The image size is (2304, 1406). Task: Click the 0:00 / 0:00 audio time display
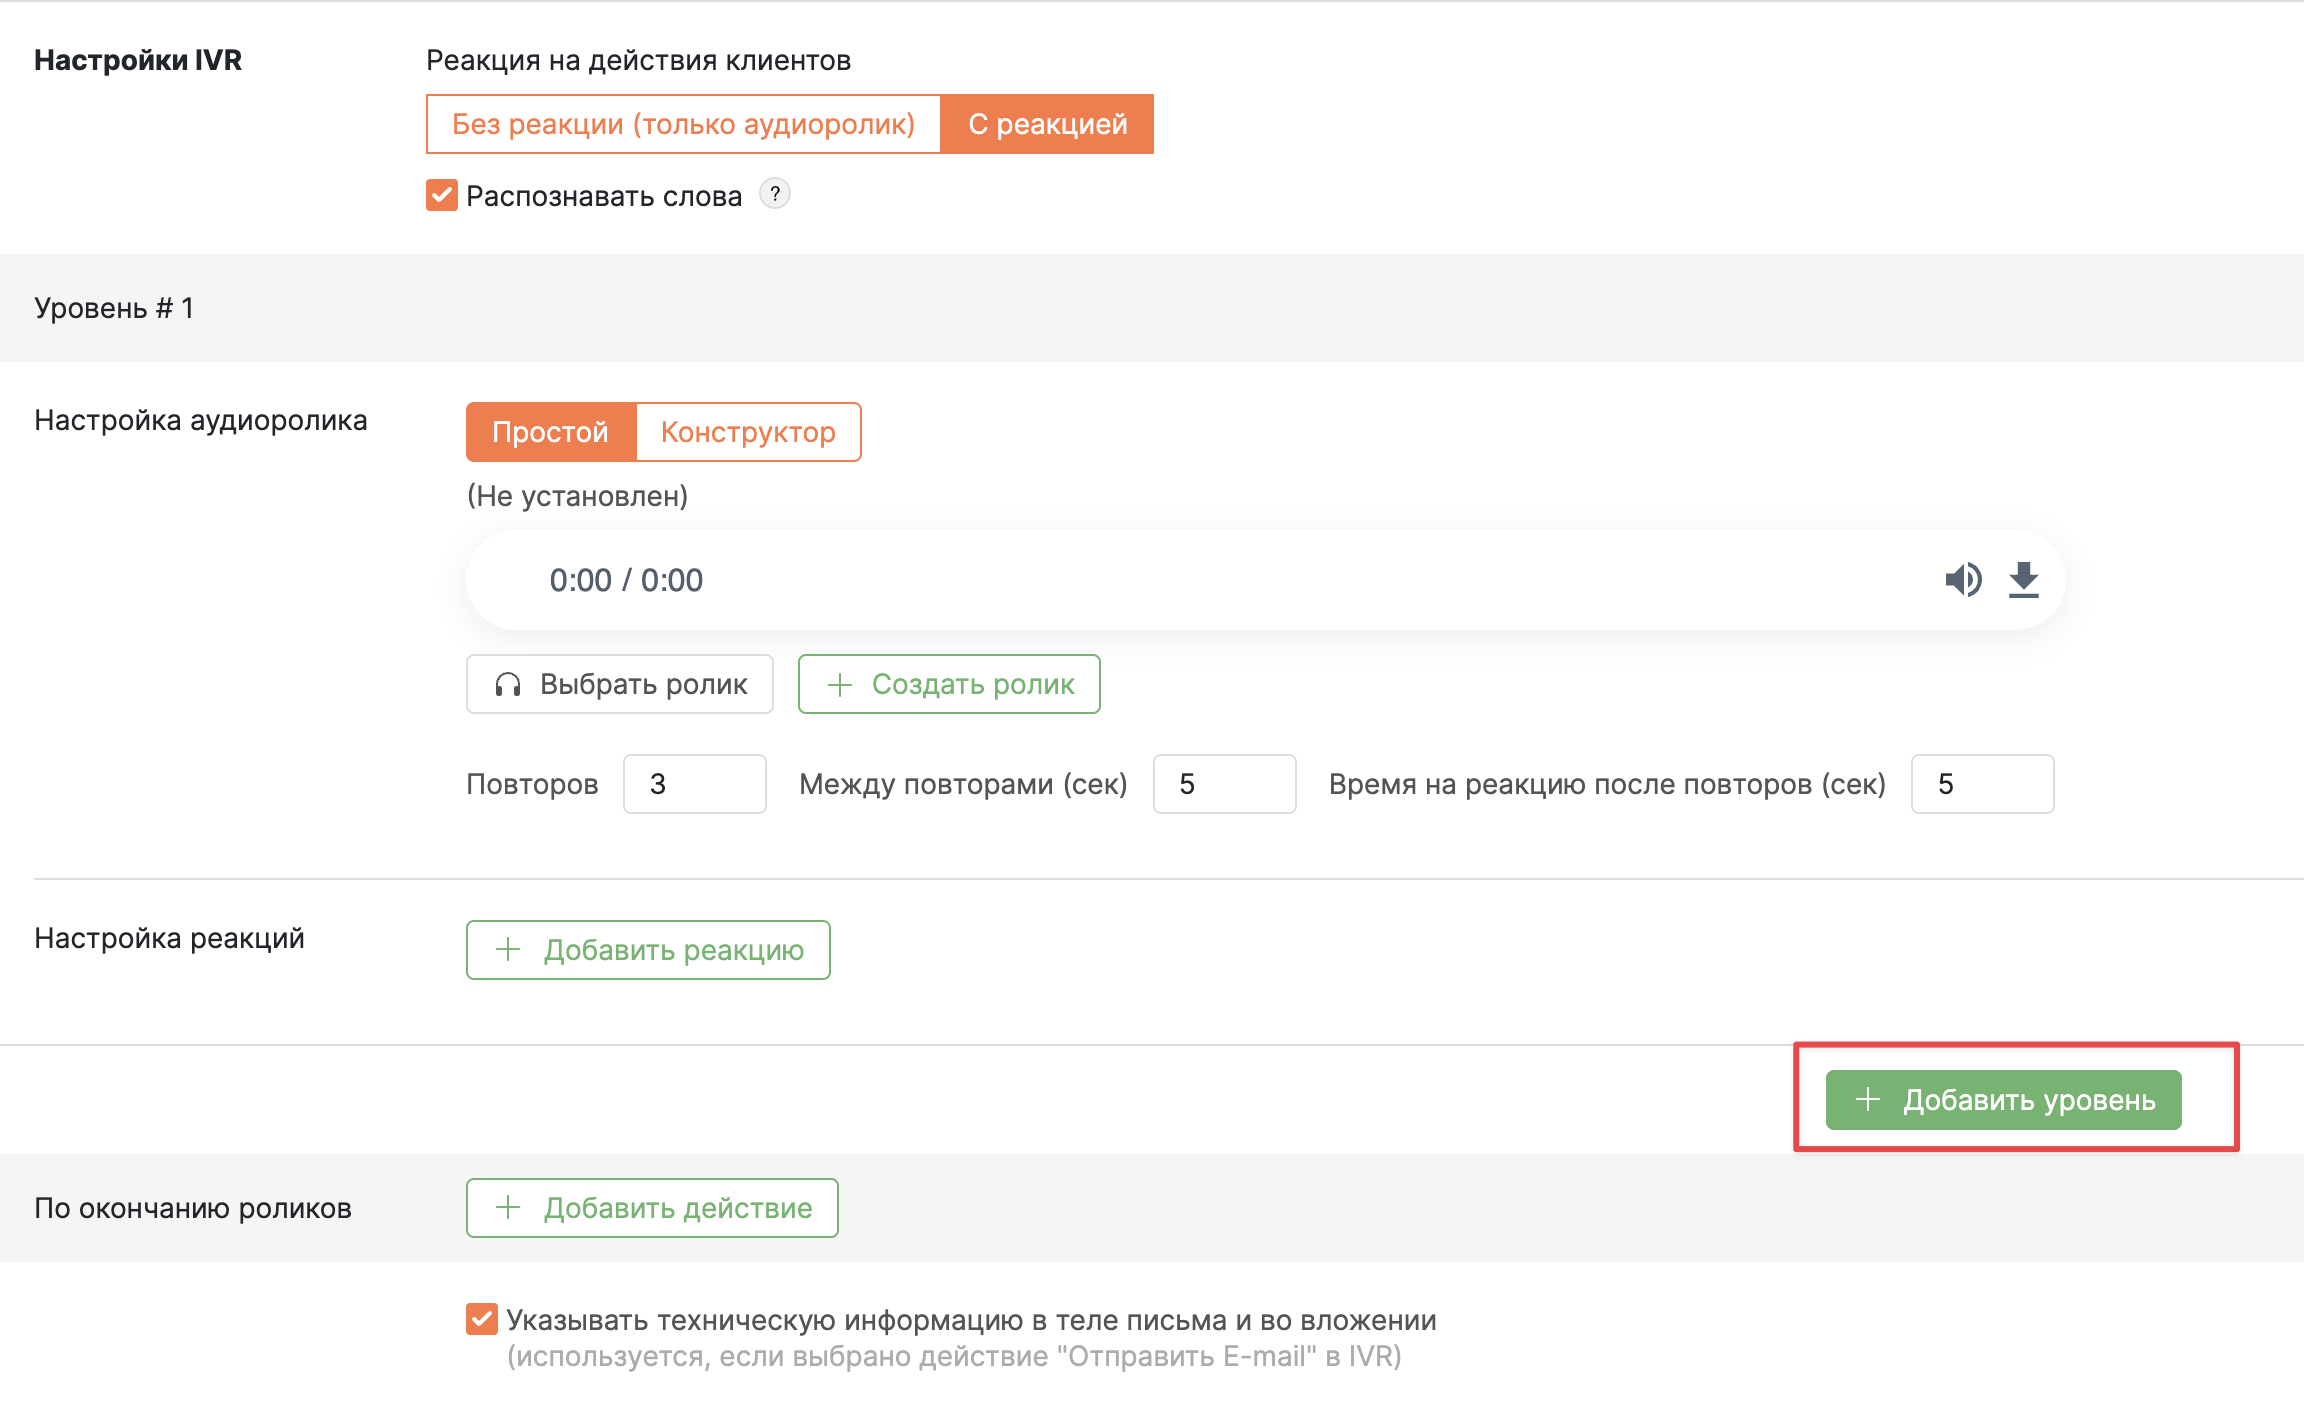pyautogui.click(x=626, y=580)
